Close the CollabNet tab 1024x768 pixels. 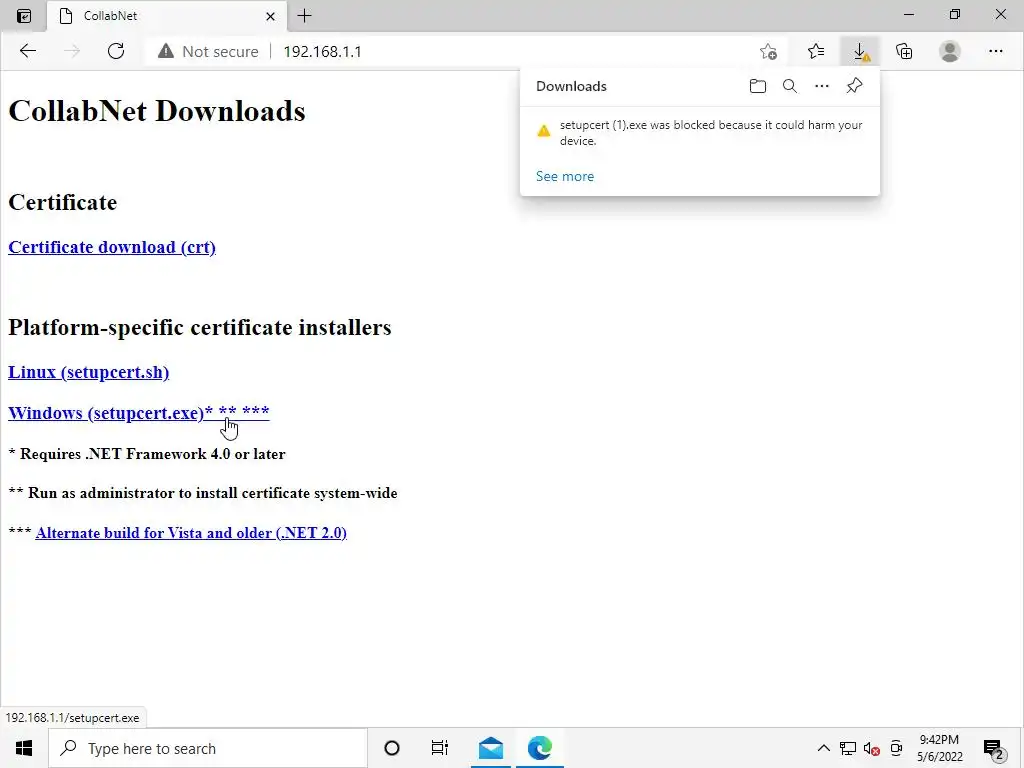click(270, 16)
